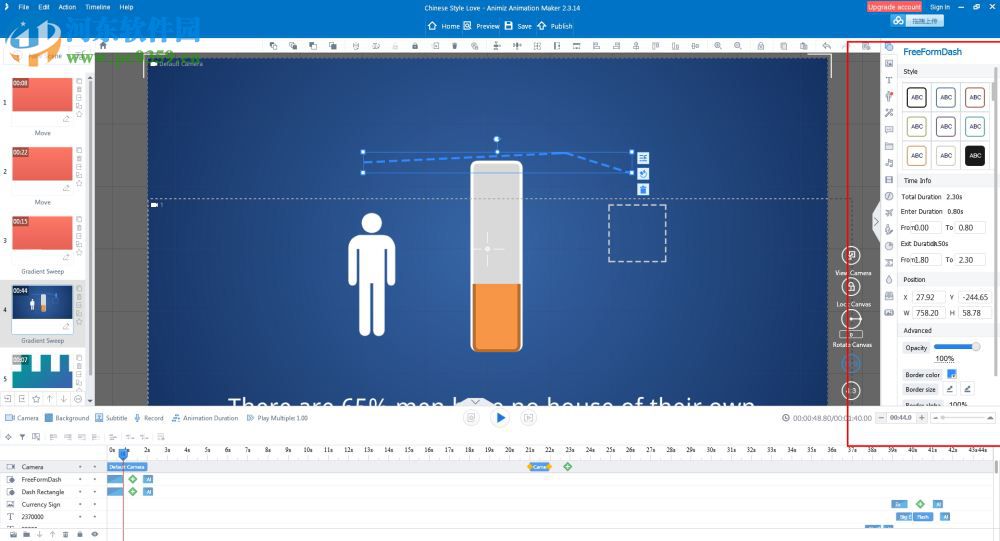Click the W width field 758.20
1000x541 pixels.
tap(928, 313)
